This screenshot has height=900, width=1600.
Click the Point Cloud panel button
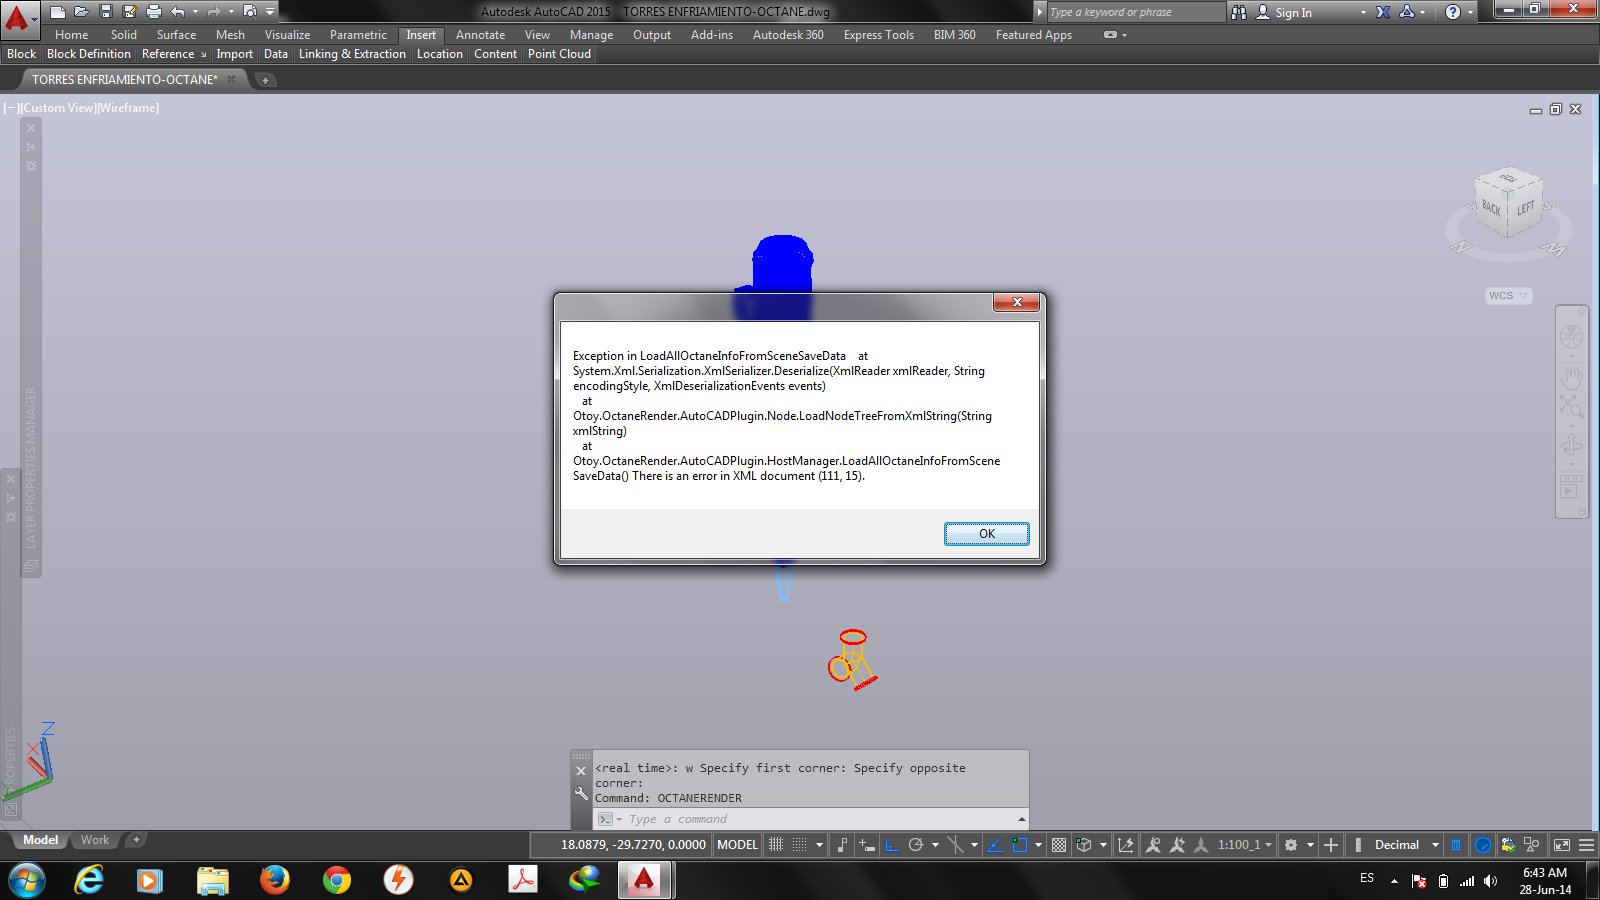(559, 54)
